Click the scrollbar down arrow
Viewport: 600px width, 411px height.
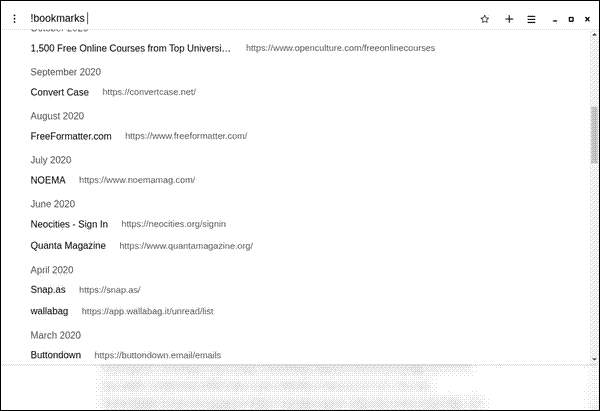point(594,359)
